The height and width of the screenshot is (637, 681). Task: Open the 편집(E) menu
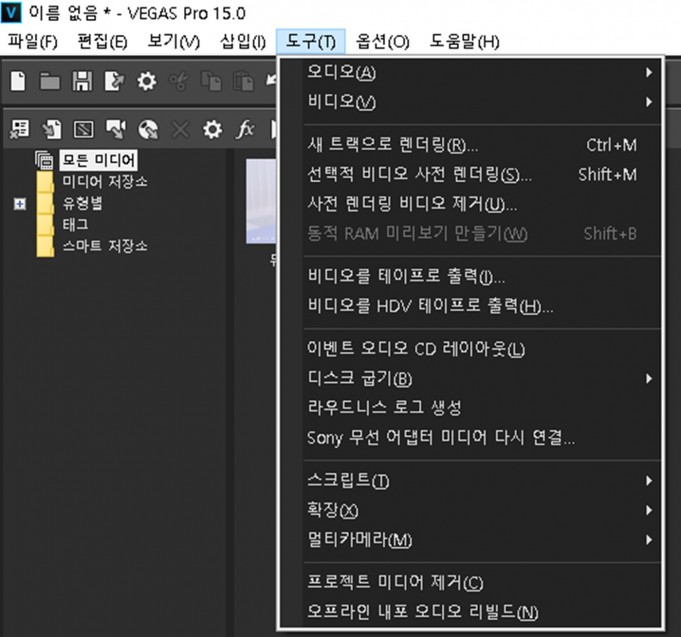click(x=102, y=42)
